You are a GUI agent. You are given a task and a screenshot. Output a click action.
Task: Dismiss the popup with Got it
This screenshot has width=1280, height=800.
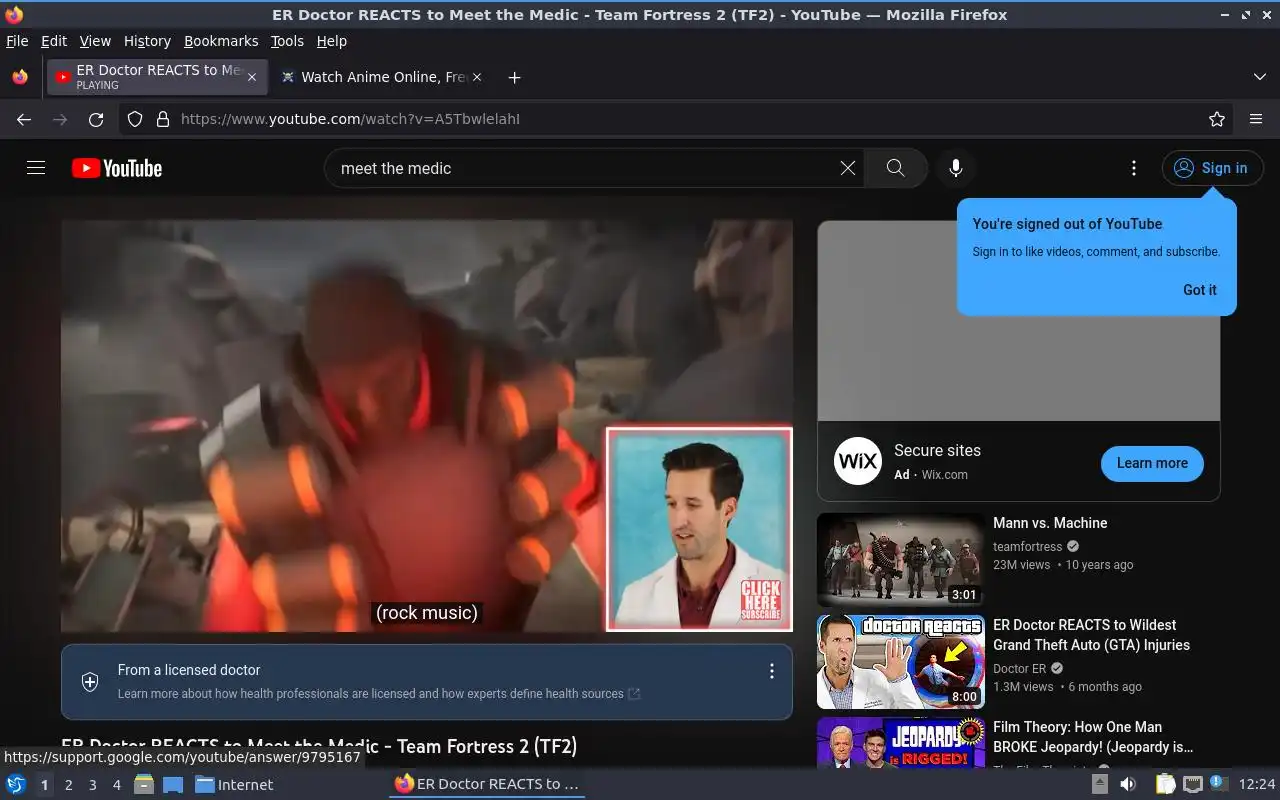pyautogui.click(x=1200, y=290)
